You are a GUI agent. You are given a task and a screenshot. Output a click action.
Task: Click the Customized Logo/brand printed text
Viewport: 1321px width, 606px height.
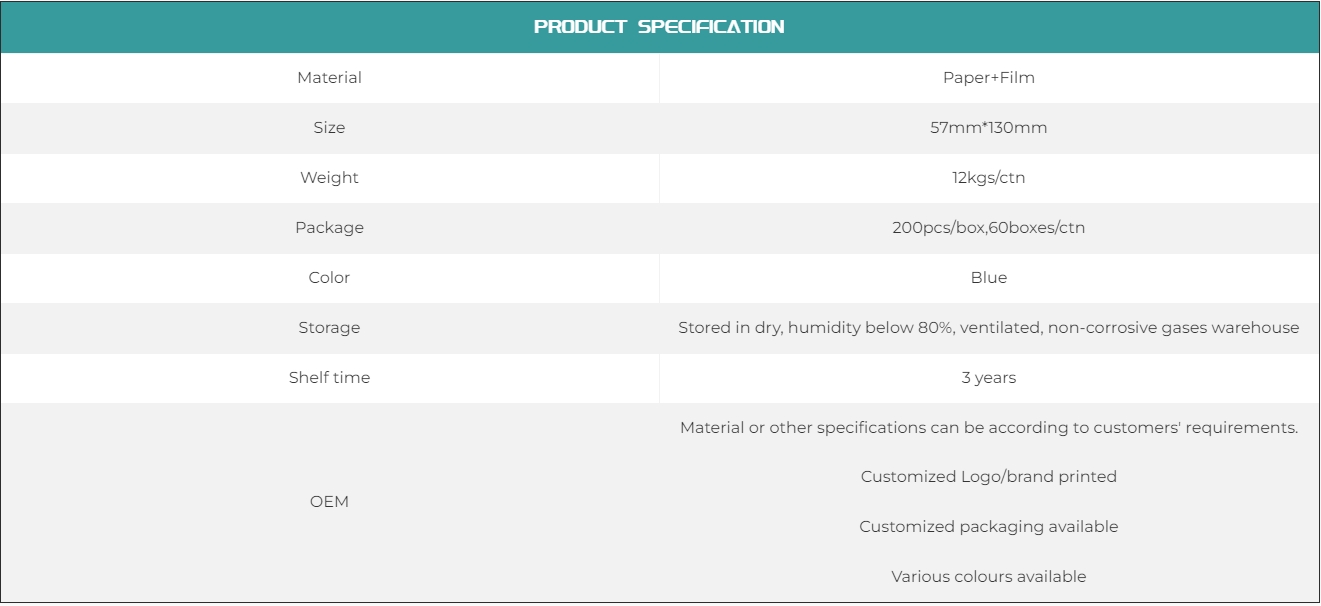click(988, 477)
